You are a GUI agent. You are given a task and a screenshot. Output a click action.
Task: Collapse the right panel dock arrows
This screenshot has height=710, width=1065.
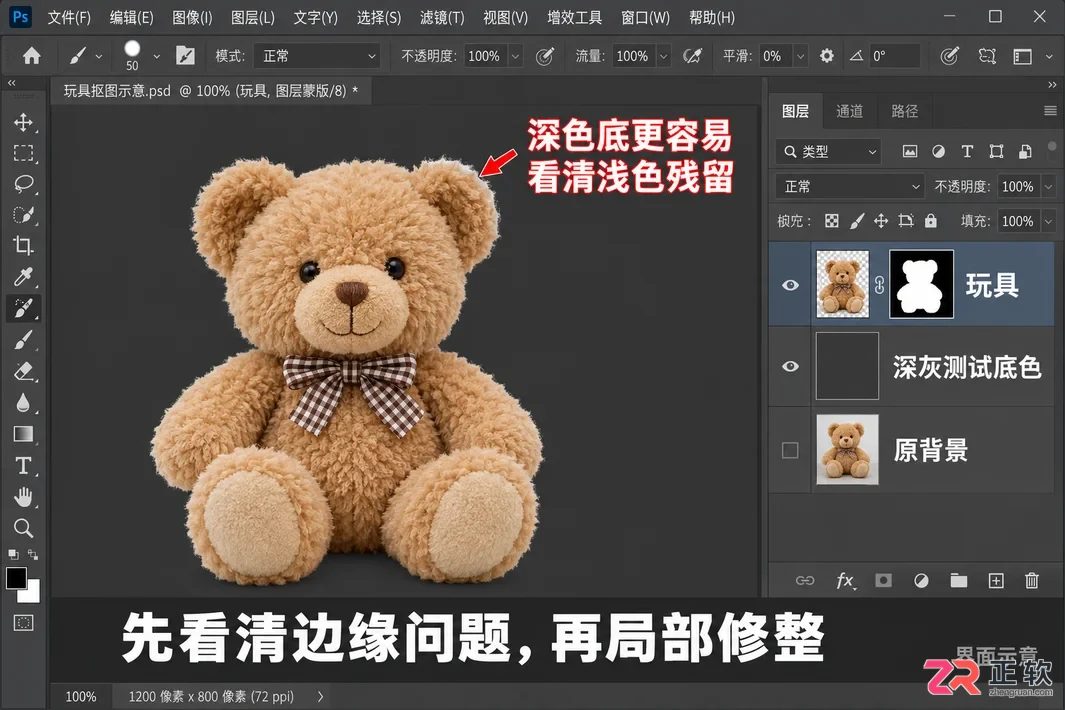pyautogui.click(x=1052, y=84)
